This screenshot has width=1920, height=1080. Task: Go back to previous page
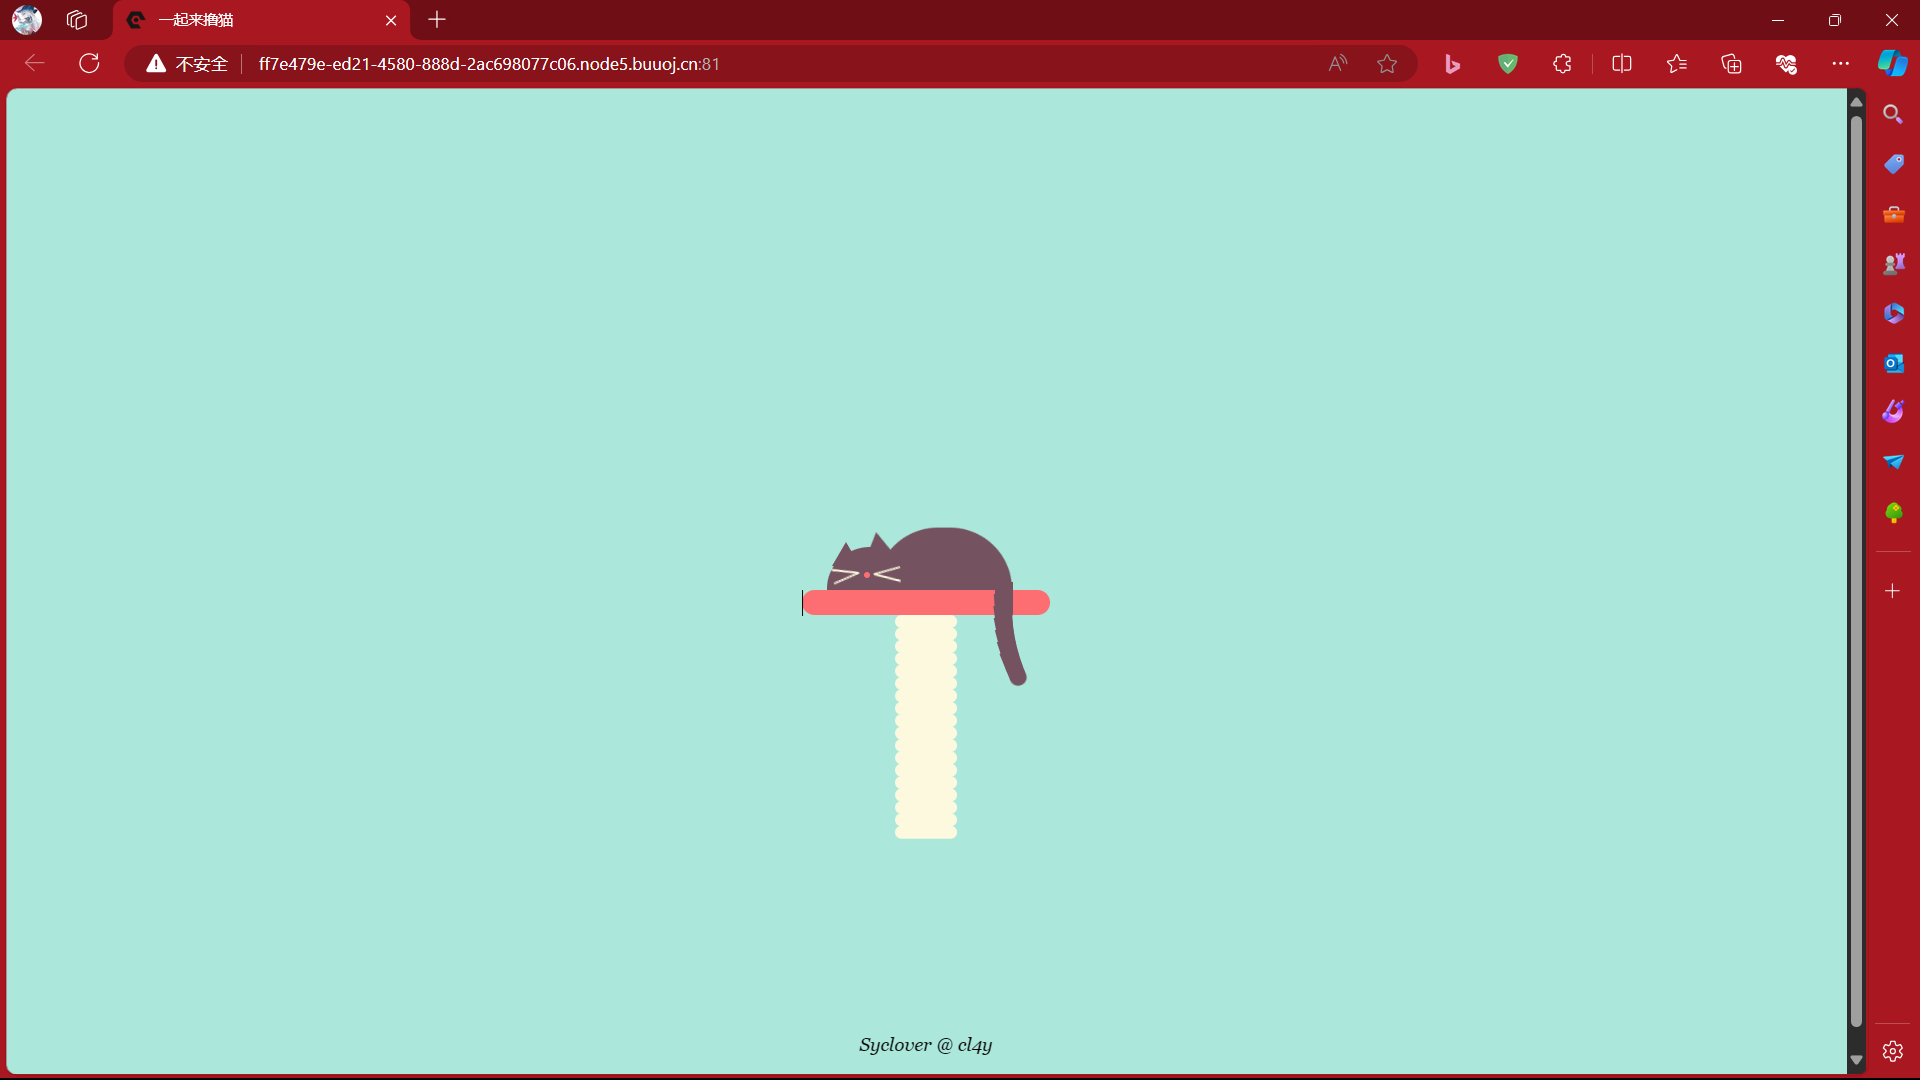[x=35, y=63]
